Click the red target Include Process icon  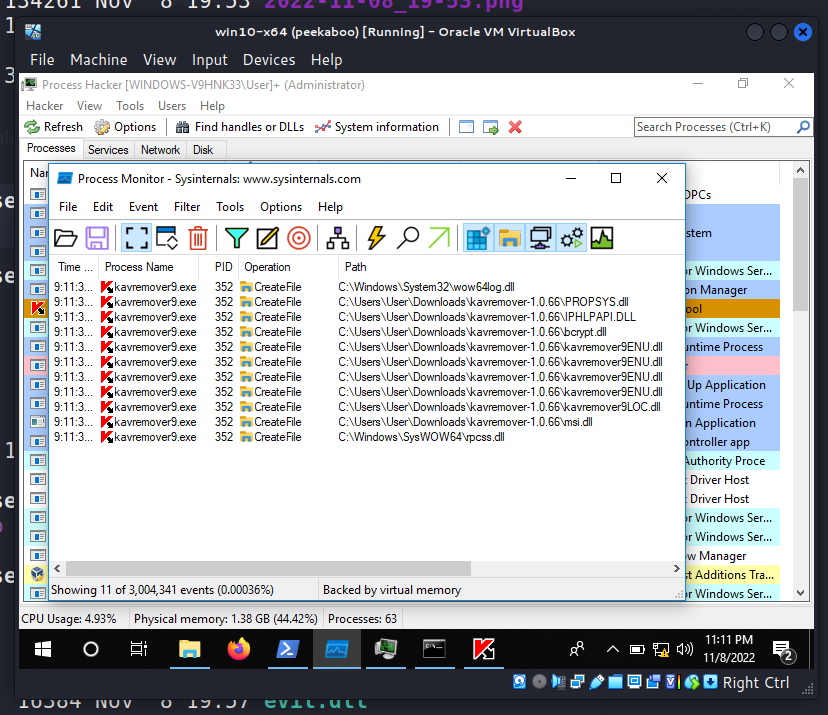pos(299,238)
